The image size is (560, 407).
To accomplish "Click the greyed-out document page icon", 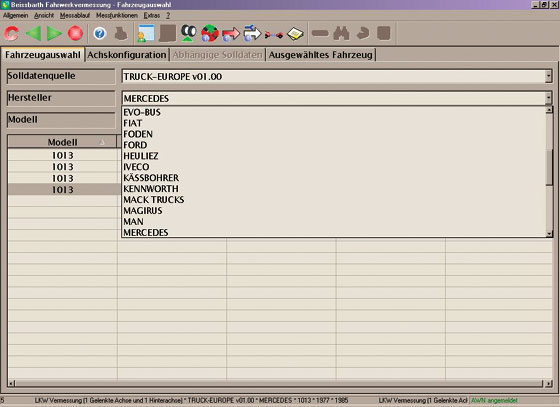I will tap(168, 34).
